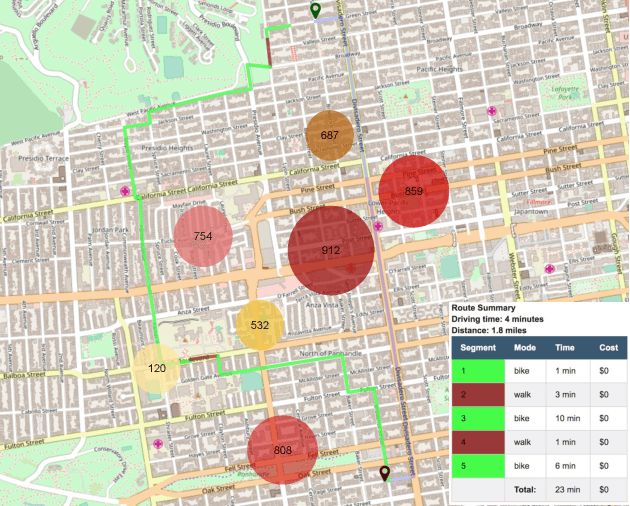Click the Mode column header

click(x=525, y=346)
